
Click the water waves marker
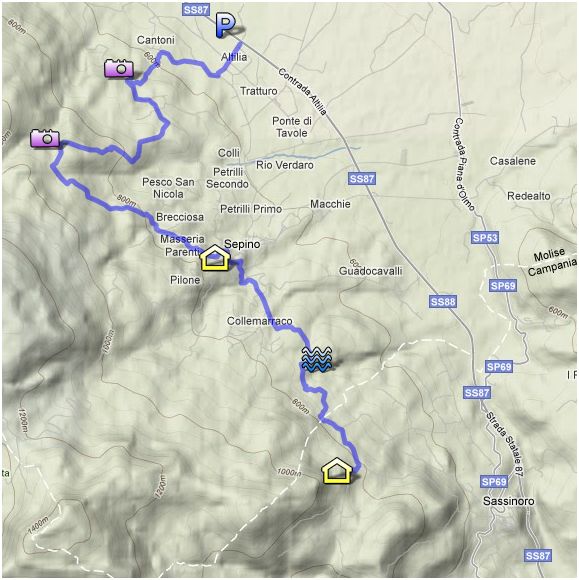(316, 359)
